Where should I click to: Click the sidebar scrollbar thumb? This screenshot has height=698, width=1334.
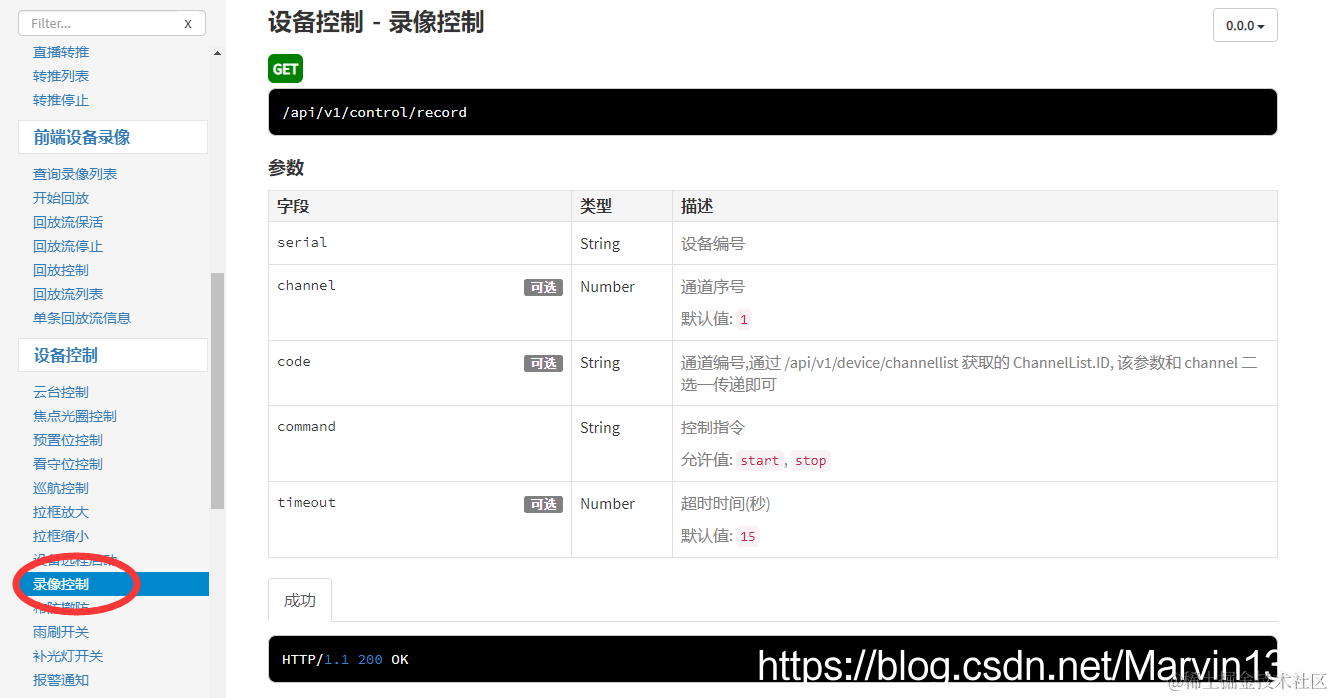coord(217,391)
